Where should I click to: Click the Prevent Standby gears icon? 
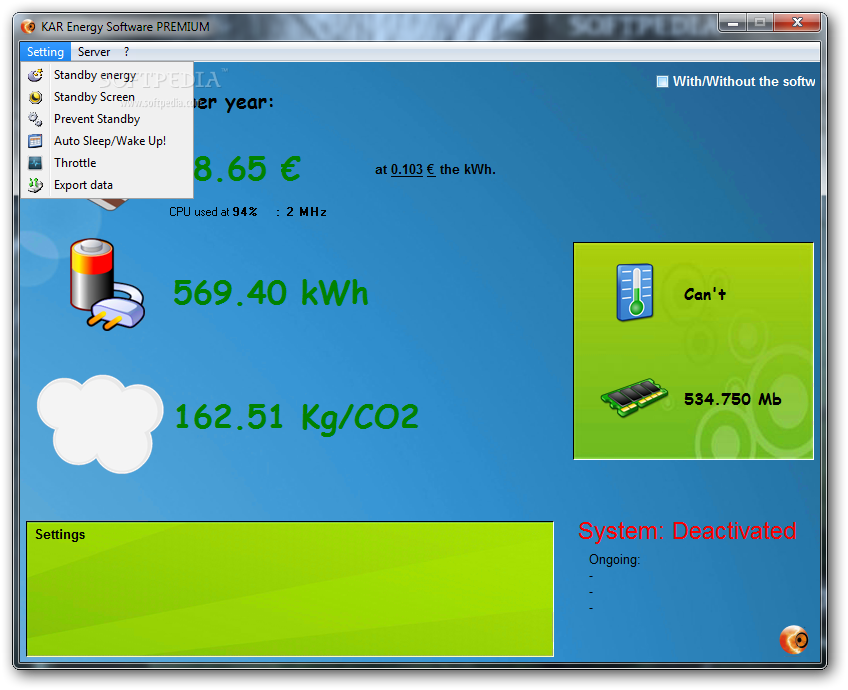[36, 119]
